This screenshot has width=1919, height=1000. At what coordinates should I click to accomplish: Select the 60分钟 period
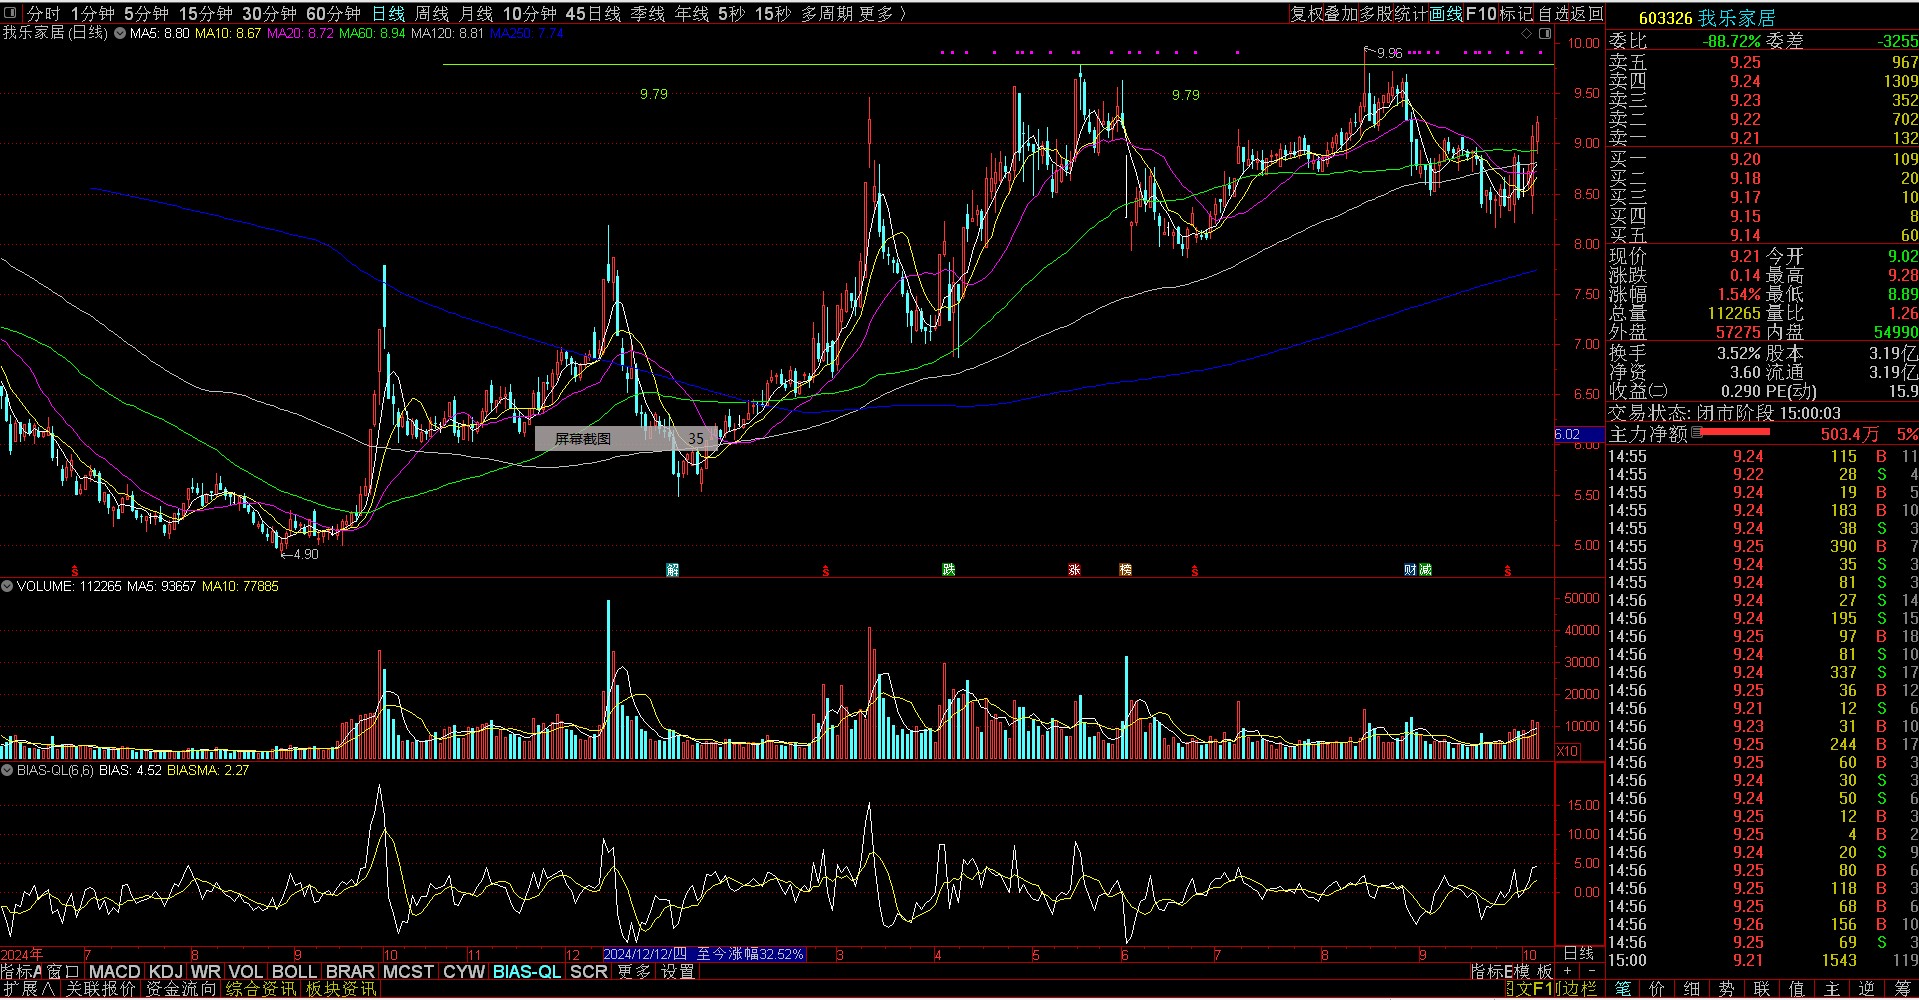point(333,14)
